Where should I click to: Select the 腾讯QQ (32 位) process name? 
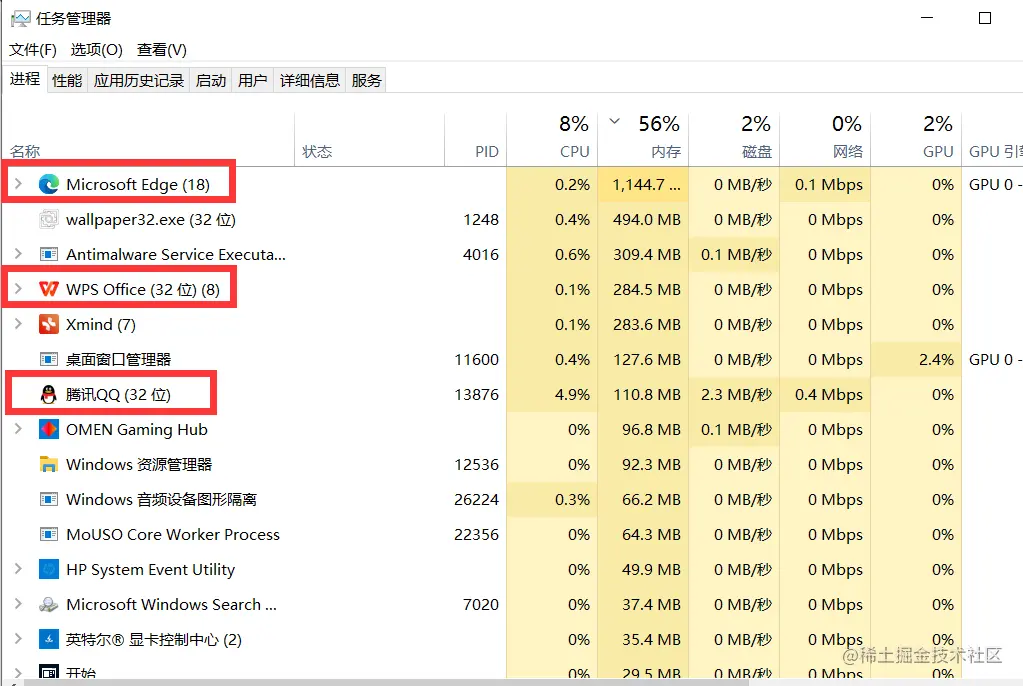[118, 394]
